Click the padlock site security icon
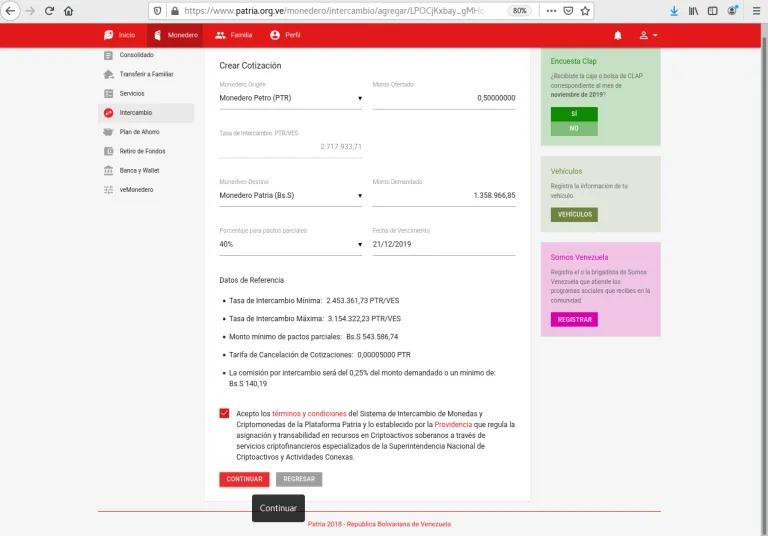768x536 pixels. (174, 11)
